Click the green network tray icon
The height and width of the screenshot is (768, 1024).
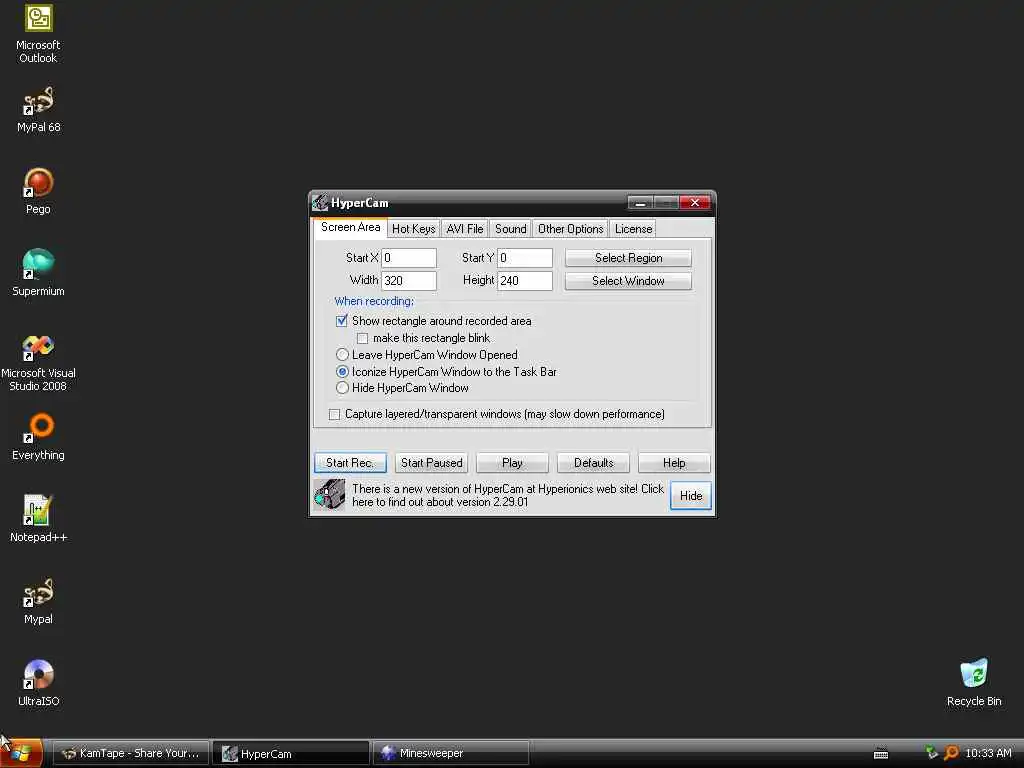pyautogui.click(x=931, y=753)
